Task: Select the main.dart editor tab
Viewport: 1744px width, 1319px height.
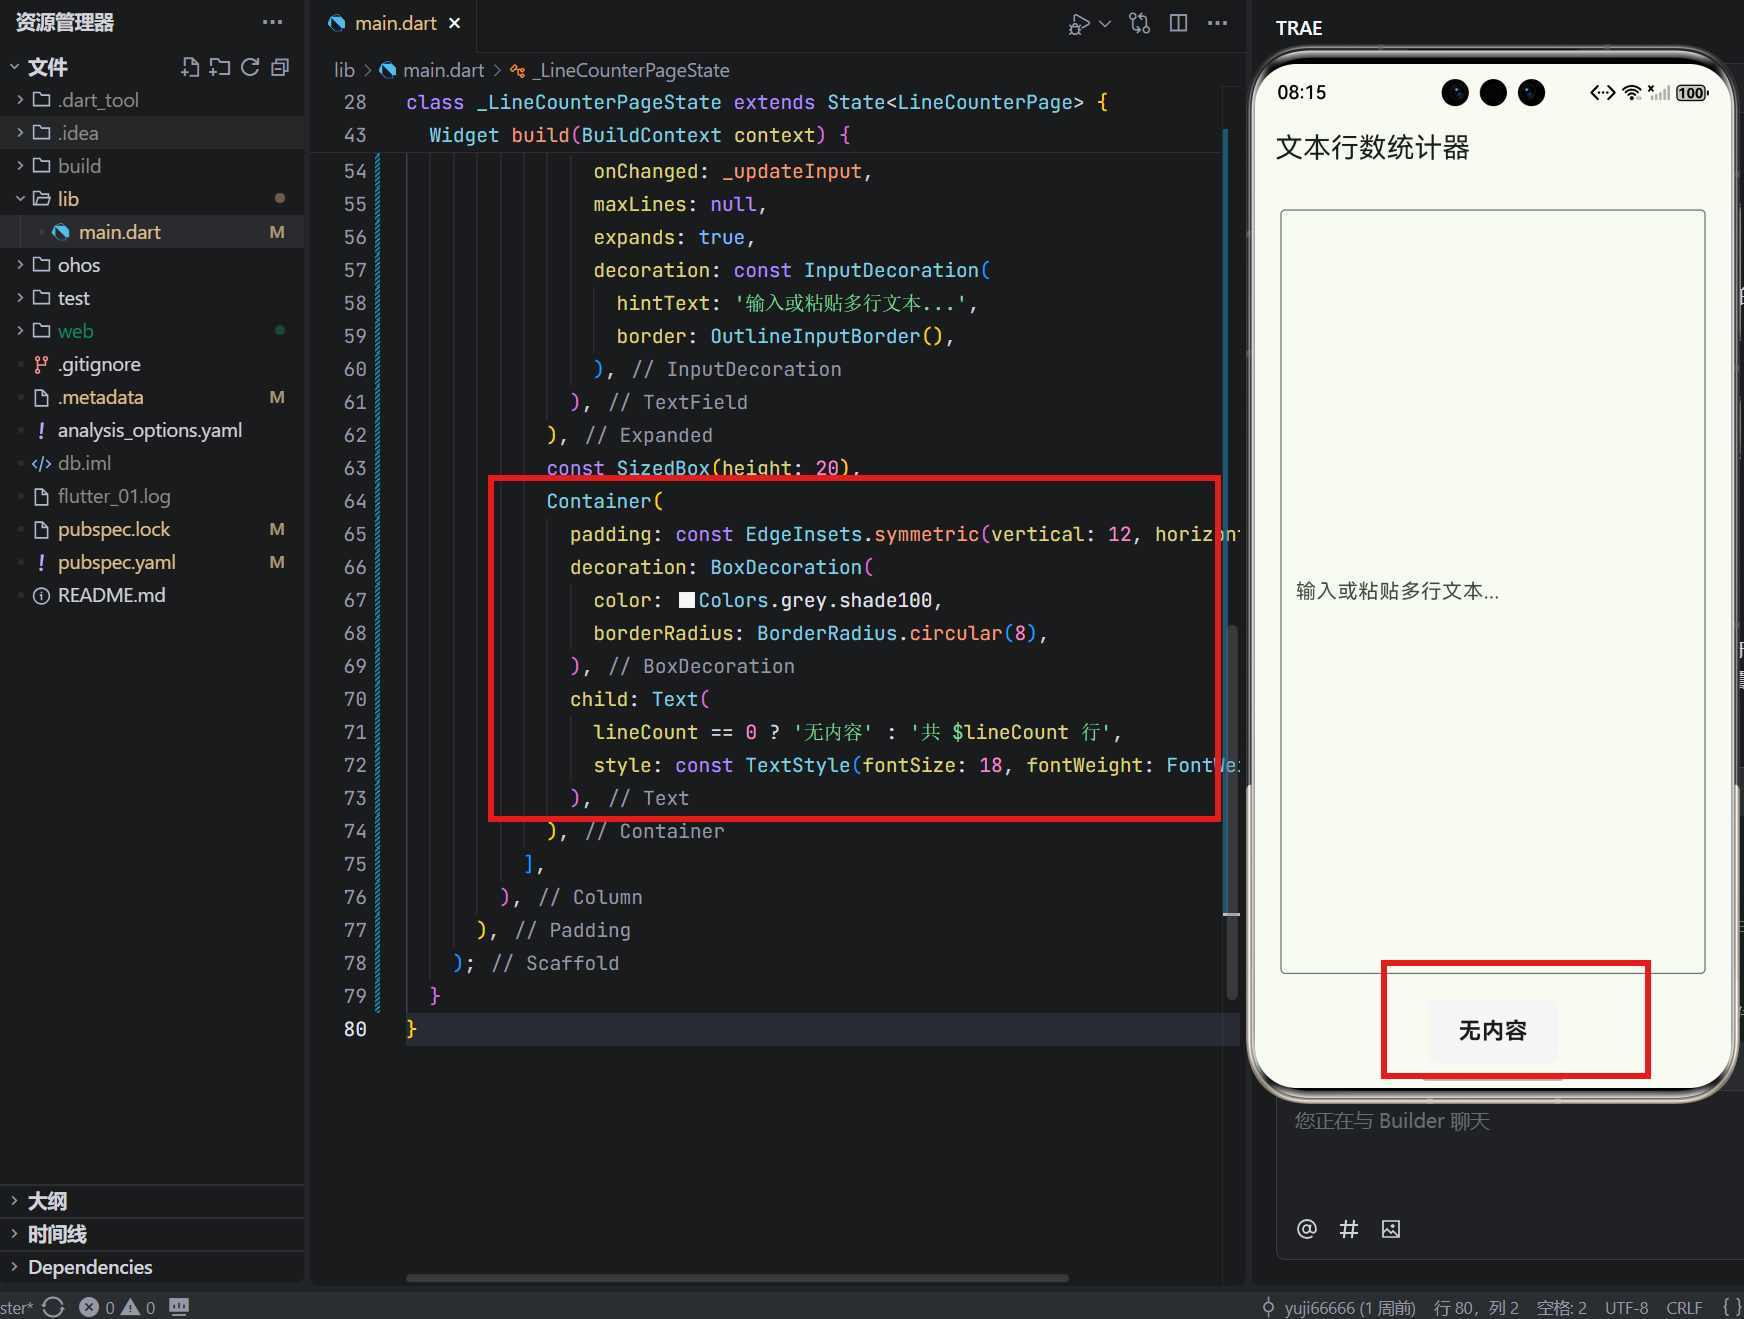Action: pos(395,23)
